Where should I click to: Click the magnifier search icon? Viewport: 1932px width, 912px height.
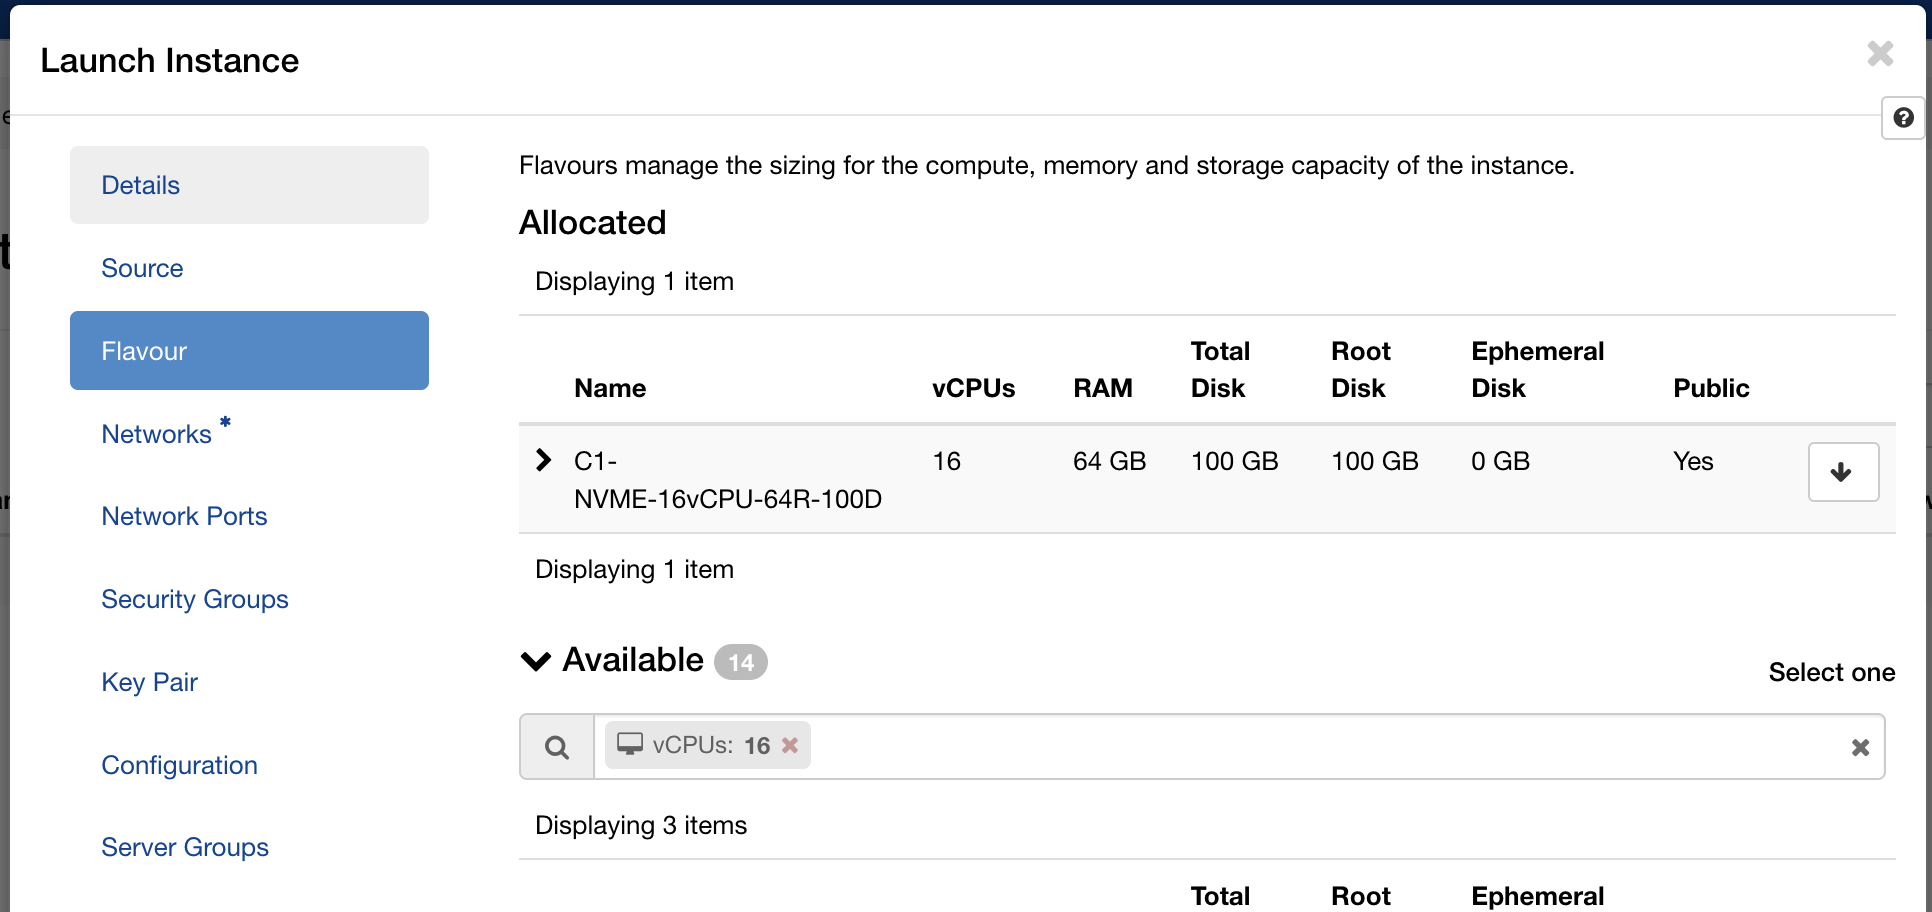click(x=557, y=747)
